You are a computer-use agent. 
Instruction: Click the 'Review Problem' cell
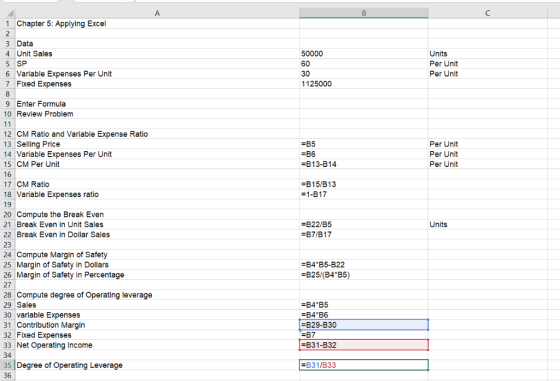point(157,114)
